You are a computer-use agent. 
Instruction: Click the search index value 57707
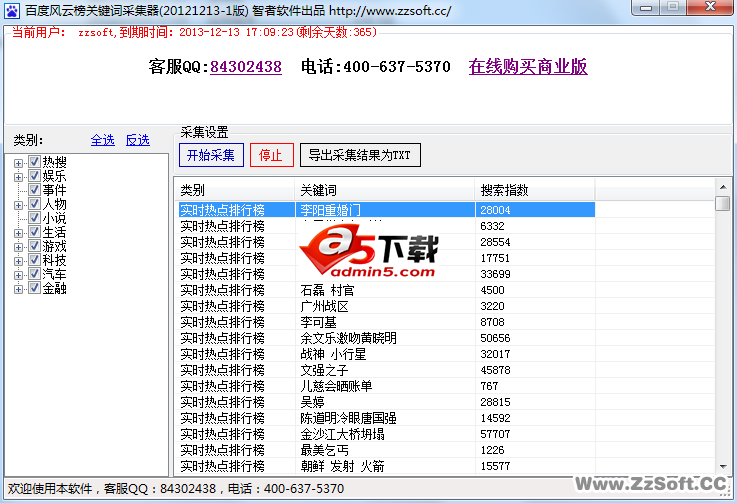point(495,434)
